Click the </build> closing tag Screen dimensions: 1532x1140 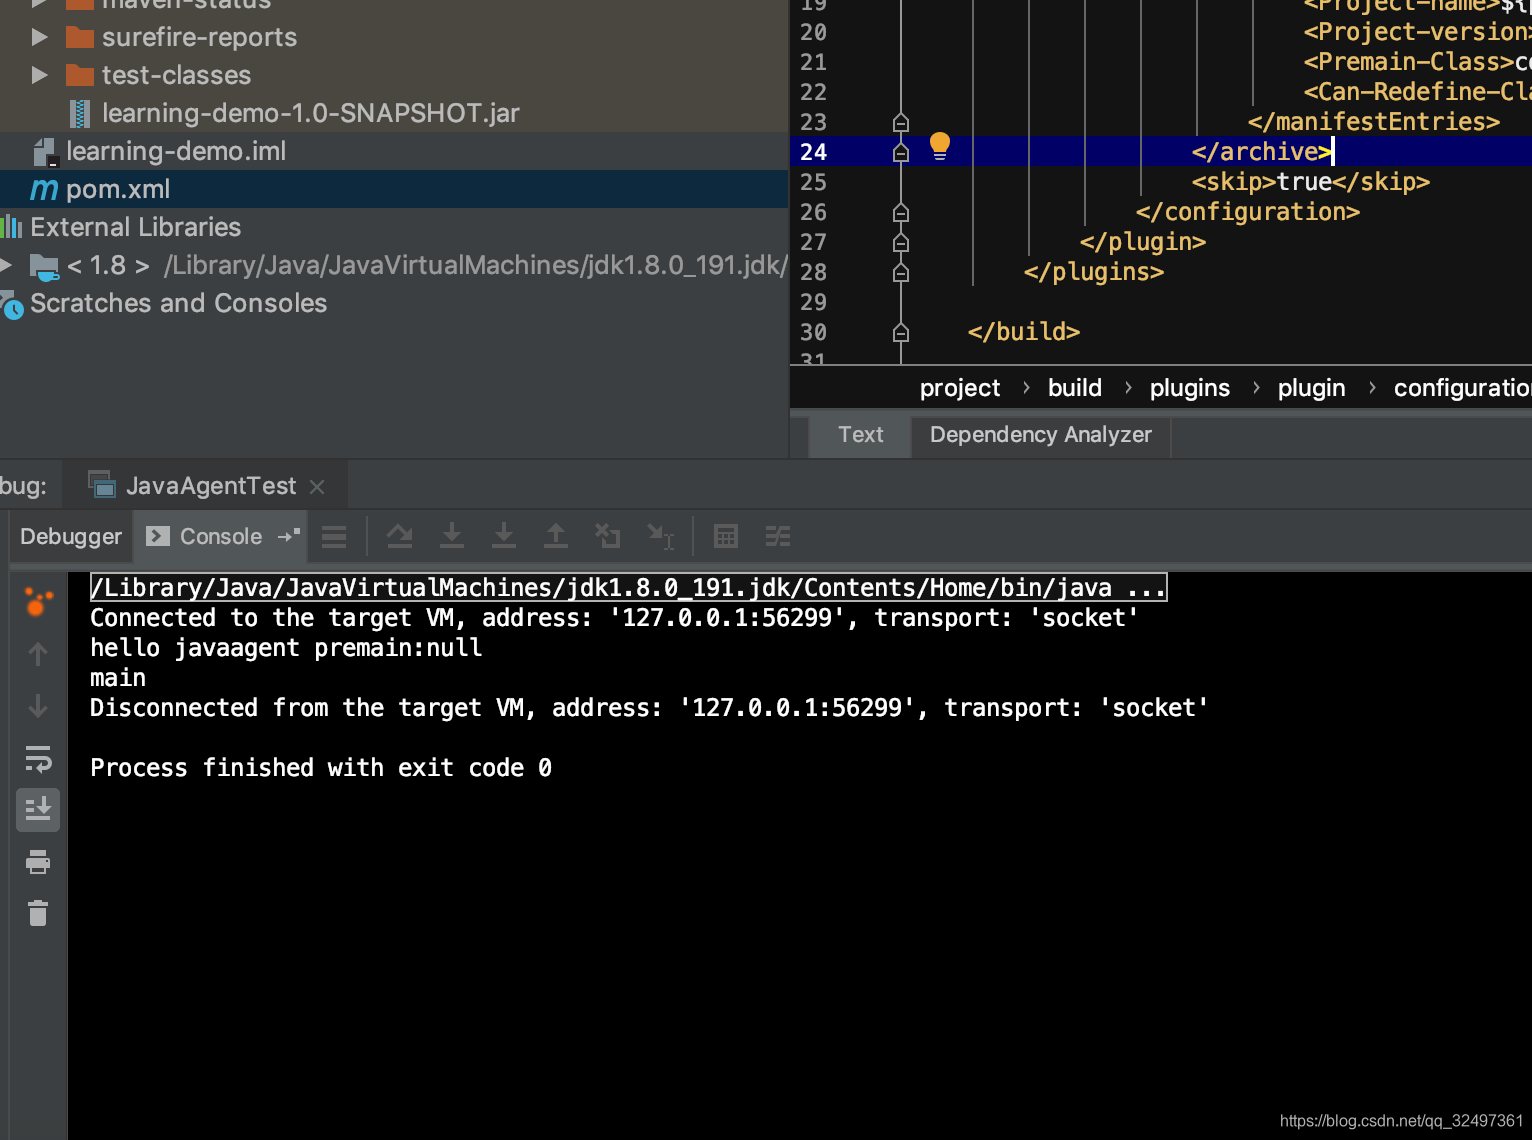1024,332
